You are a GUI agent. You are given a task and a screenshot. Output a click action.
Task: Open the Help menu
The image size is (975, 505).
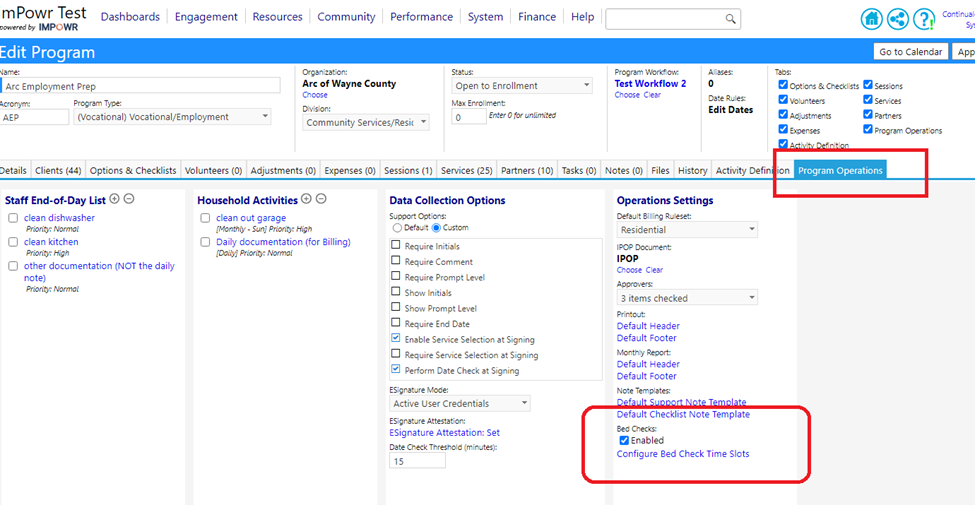[x=583, y=17]
